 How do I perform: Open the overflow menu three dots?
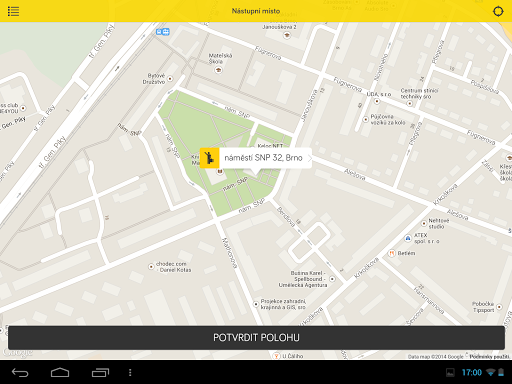tap(130, 372)
